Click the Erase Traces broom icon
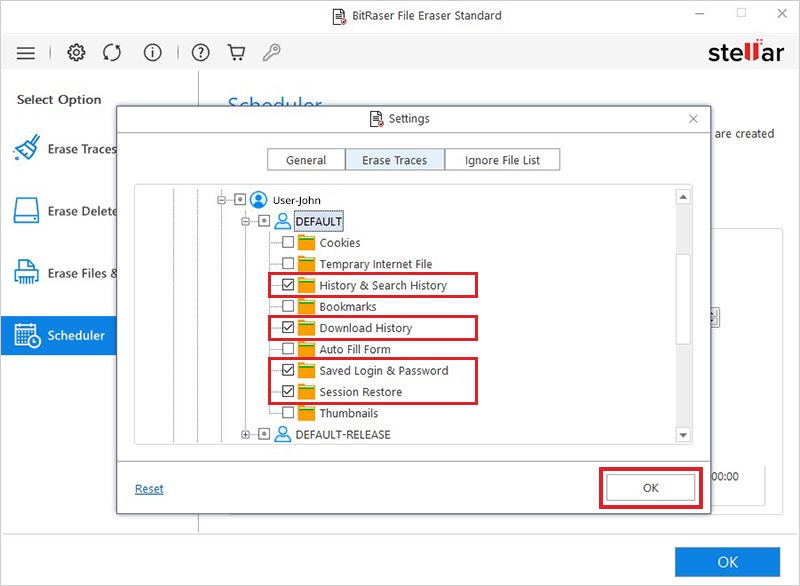Image resolution: width=800 pixels, height=586 pixels. tap(27, 148)
